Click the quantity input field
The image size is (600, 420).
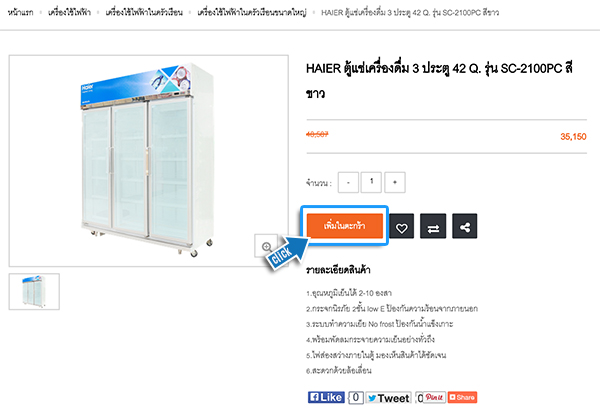(371, 182)
